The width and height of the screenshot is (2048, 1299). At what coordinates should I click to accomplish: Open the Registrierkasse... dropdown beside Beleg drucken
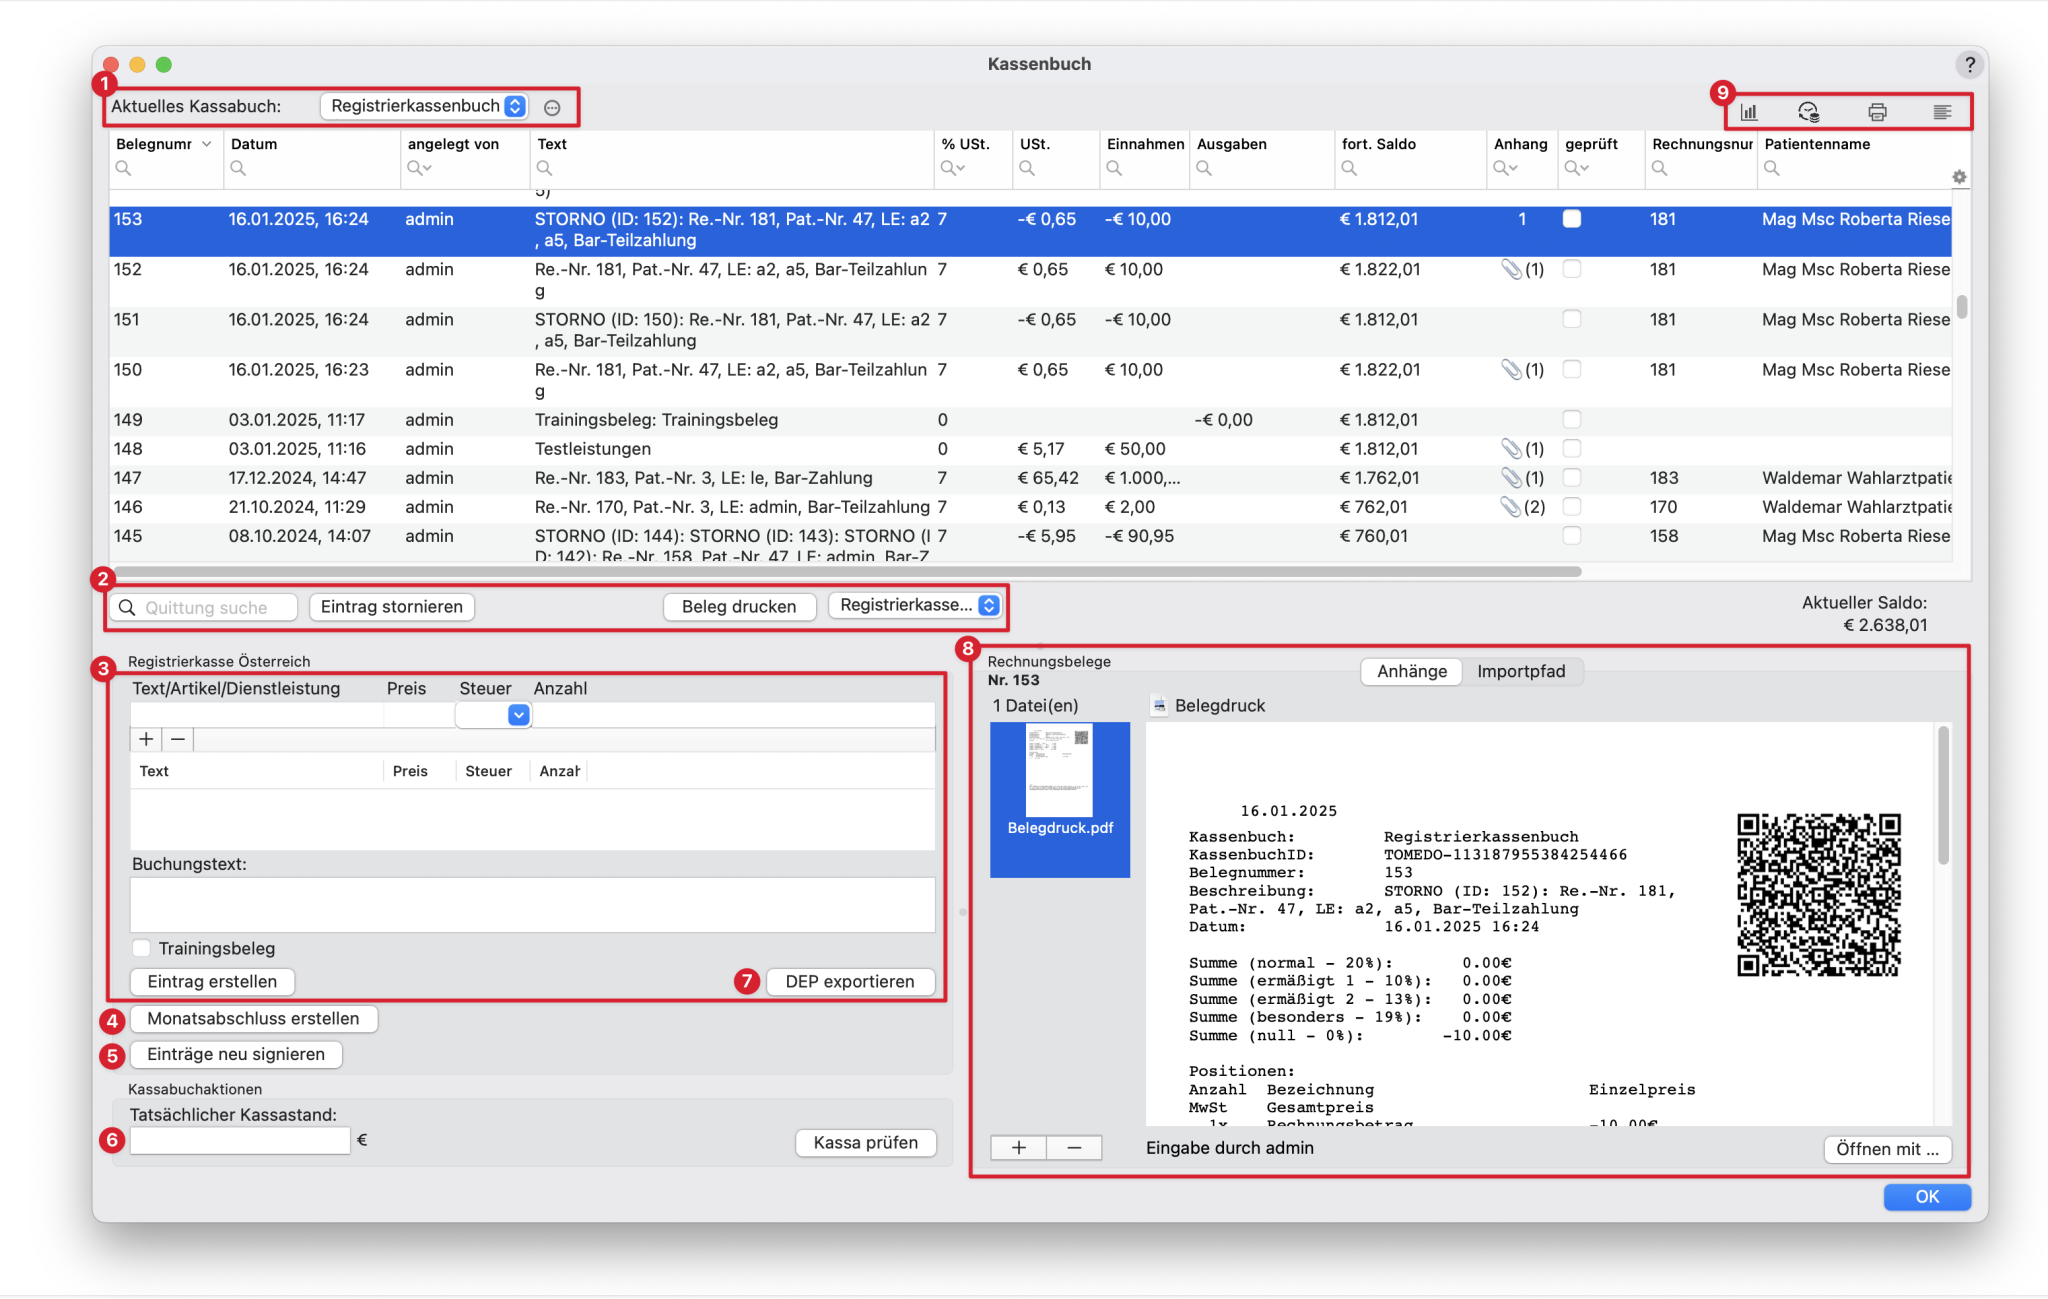tap(917, 605)
